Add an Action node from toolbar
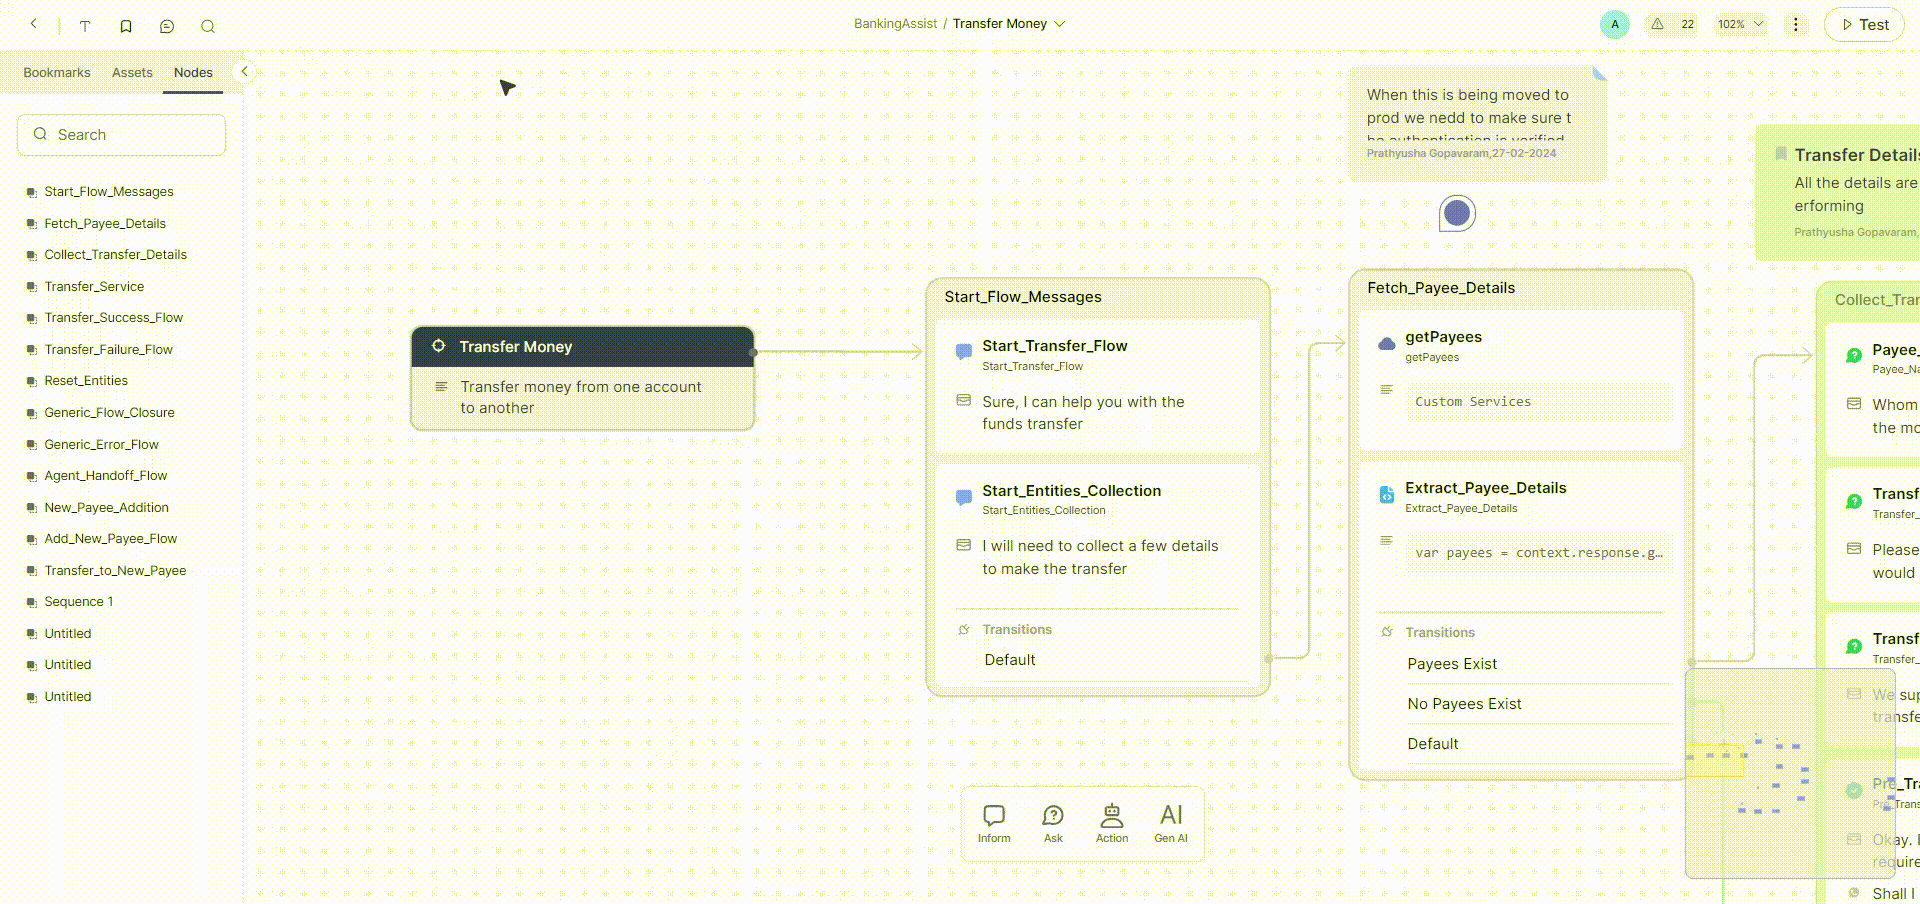Viewport: 1920px width, 904px height. tap(1112, 824)
